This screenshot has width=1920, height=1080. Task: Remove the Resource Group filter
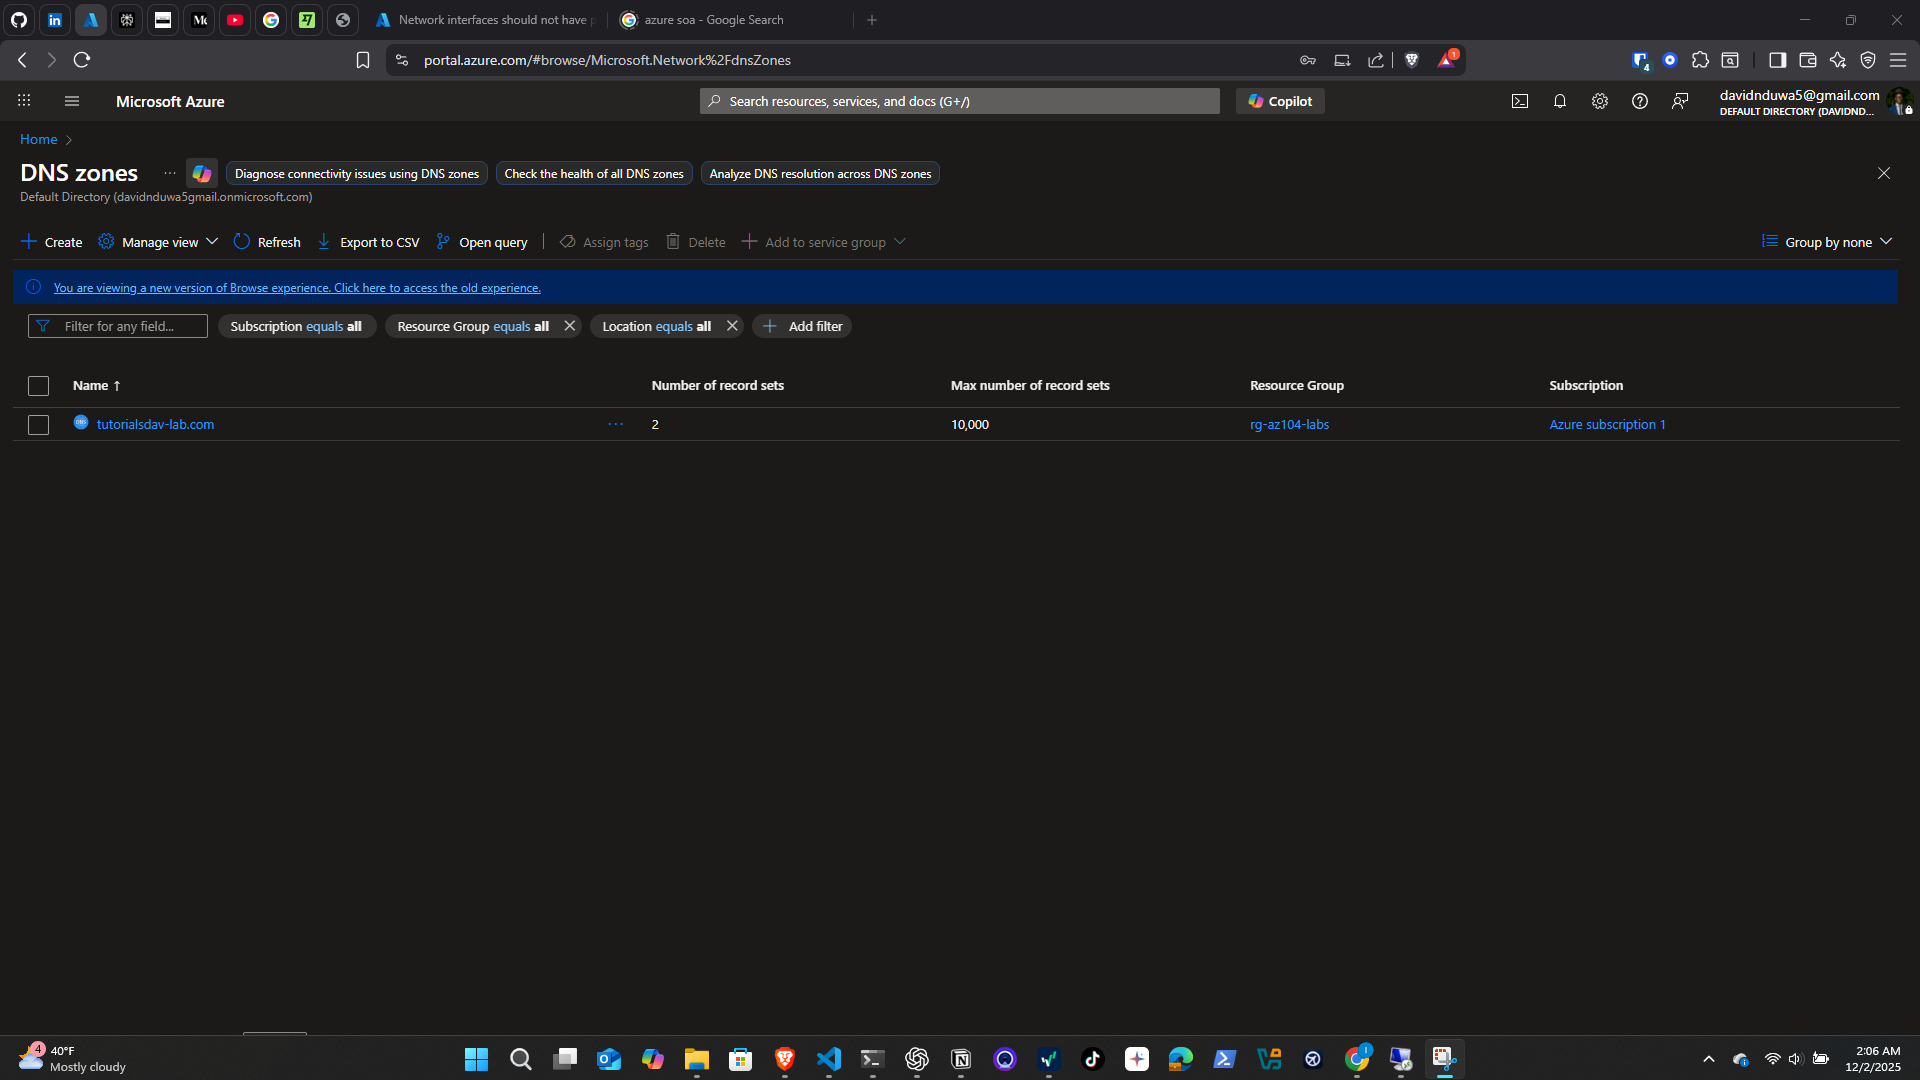[x=570, y=326]
